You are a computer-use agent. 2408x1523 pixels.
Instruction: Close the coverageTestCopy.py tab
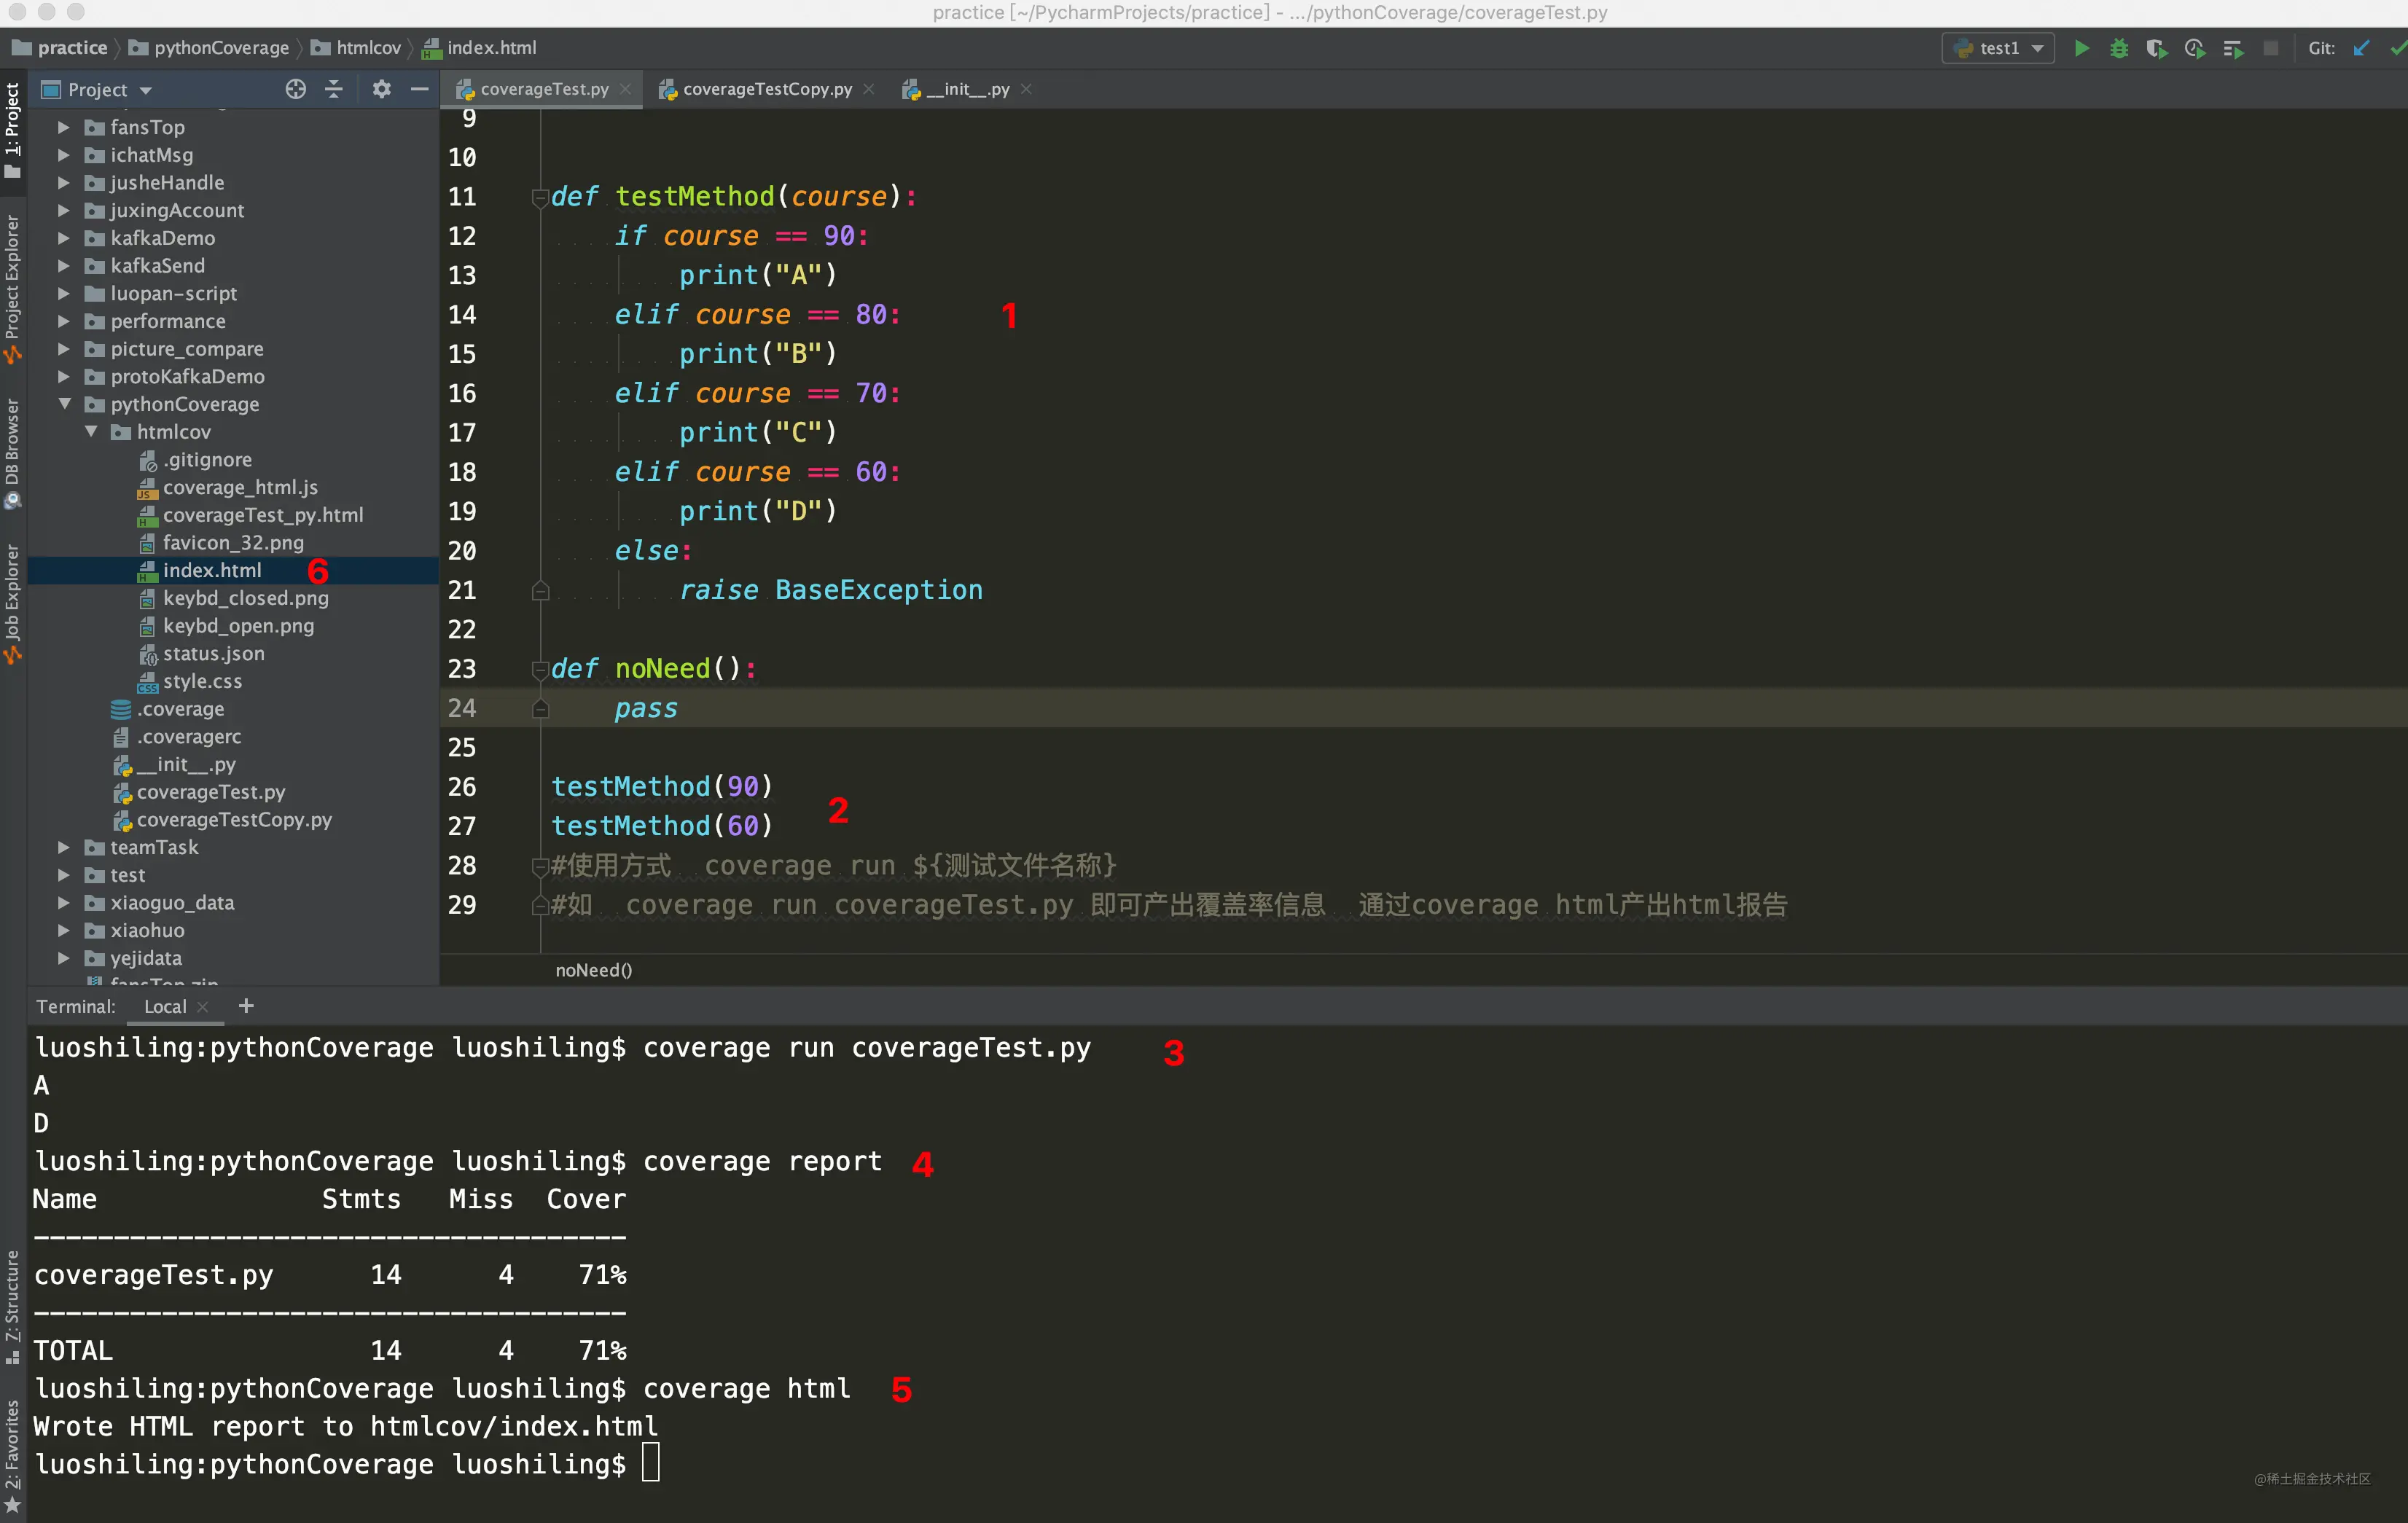click(x=869, y=89)
